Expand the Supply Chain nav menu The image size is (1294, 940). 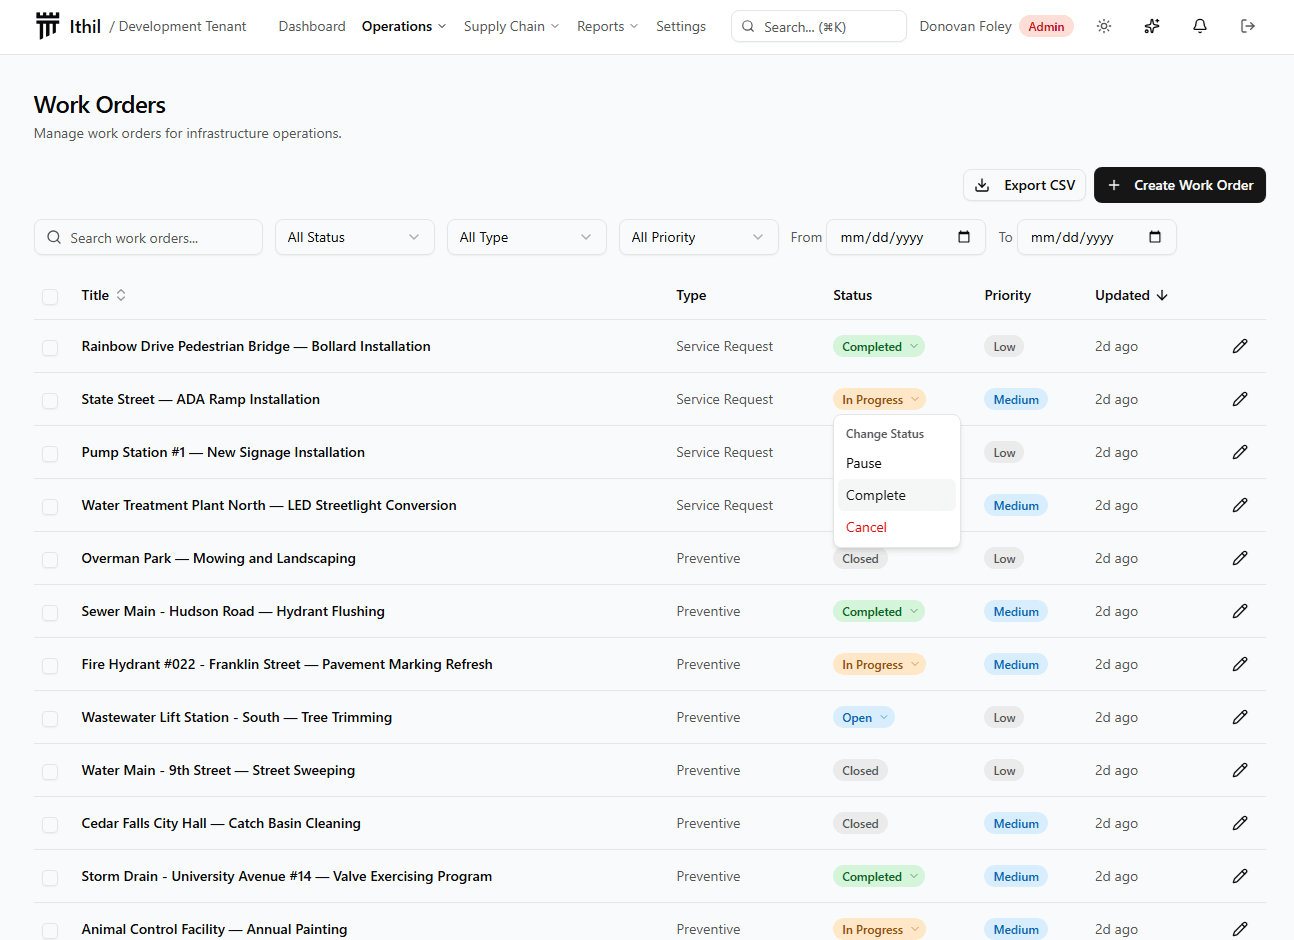511,26
